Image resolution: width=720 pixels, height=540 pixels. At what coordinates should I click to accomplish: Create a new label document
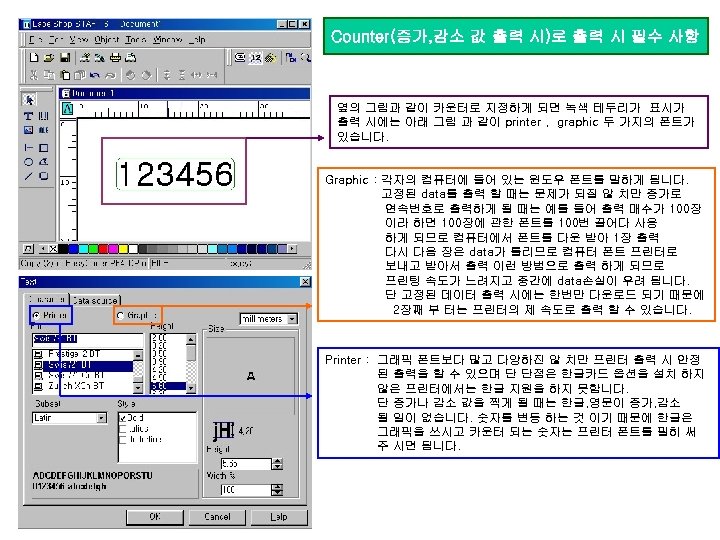pos(34,57)
